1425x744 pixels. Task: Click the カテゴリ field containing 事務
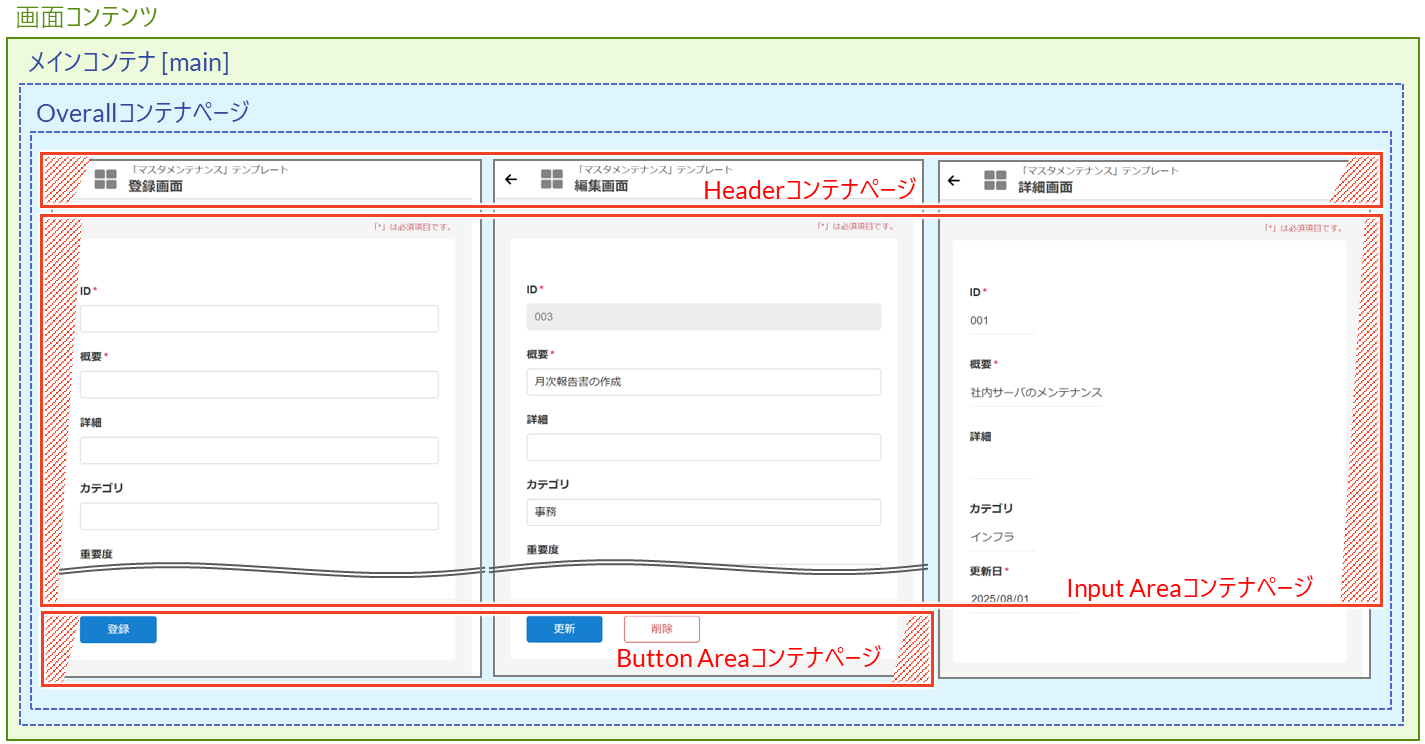703,512
